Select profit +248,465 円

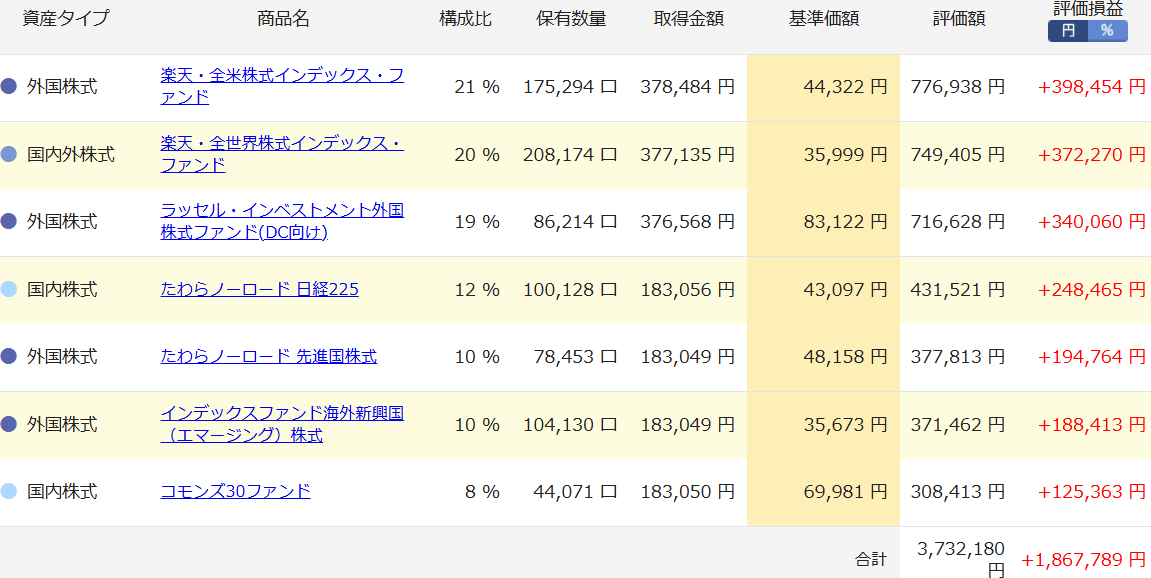tap(1092, 289)
